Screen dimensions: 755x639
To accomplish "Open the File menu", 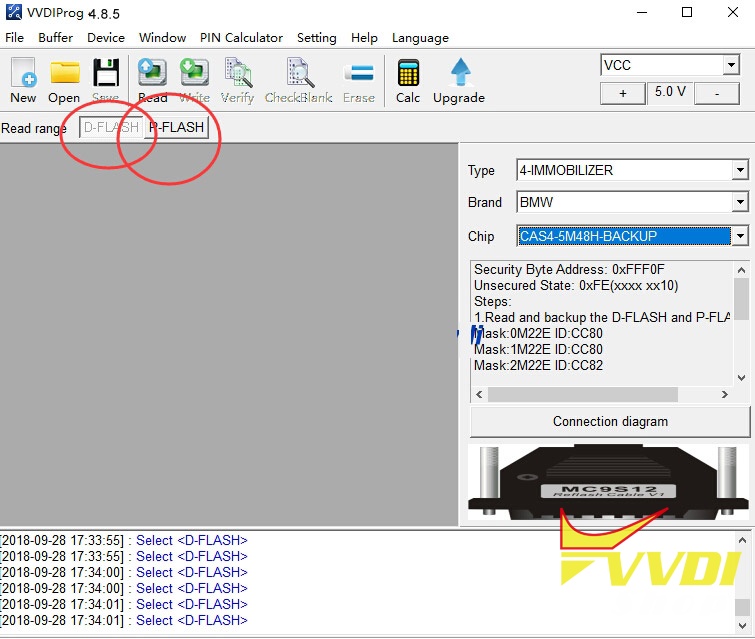I will coord(14,38).
